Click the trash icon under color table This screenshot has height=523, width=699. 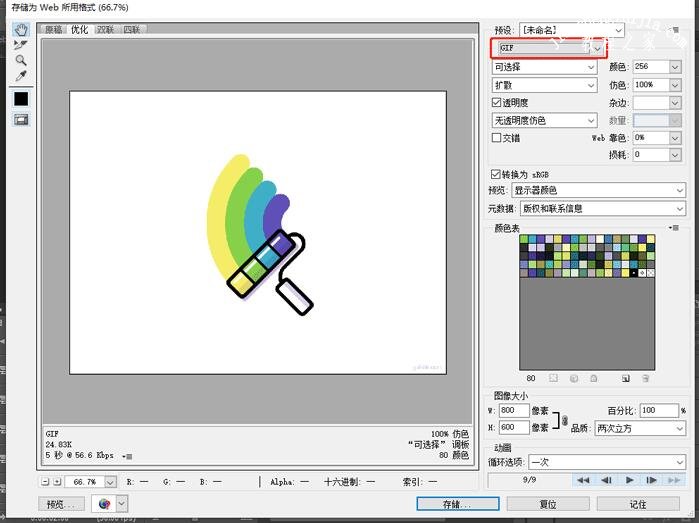point(645,379)
